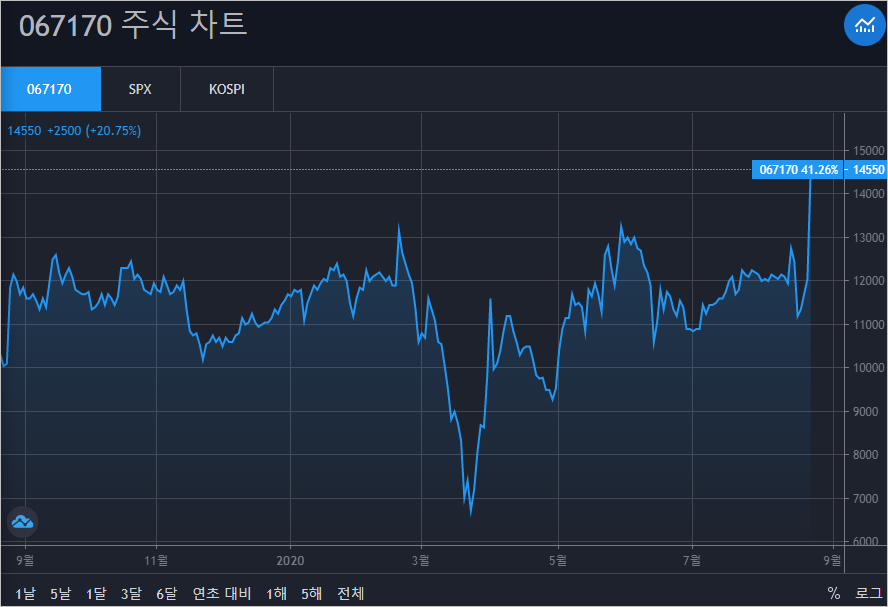Click the 12000 price axis label
This screenshot has width=888, height=607.
click(x=869, y=281)
